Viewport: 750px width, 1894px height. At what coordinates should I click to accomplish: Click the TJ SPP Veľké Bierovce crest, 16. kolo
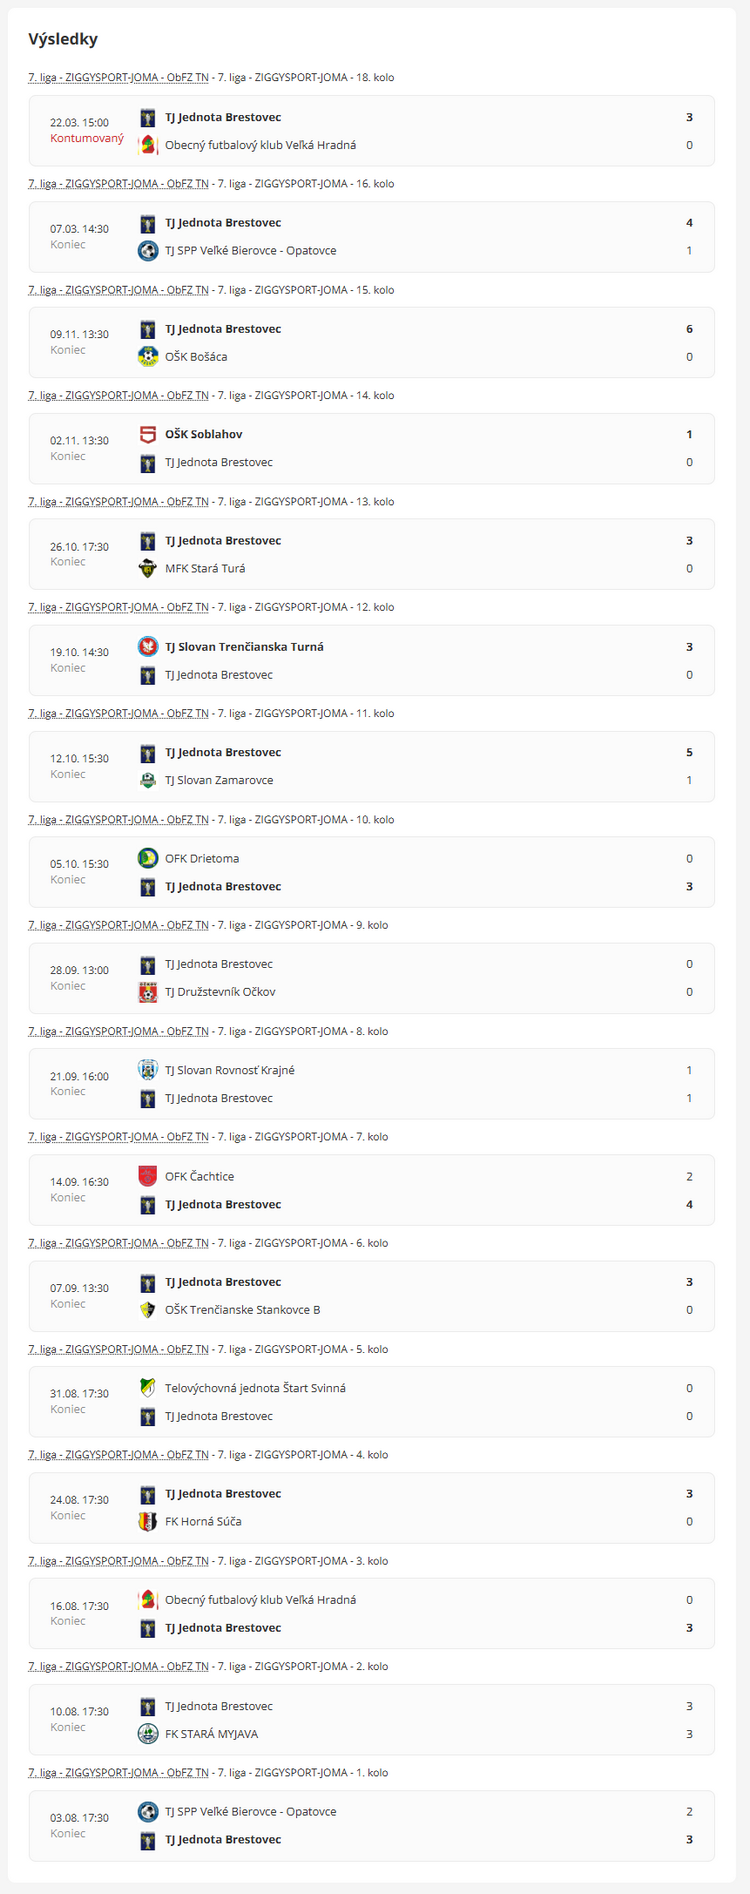[x=148, y=251]
